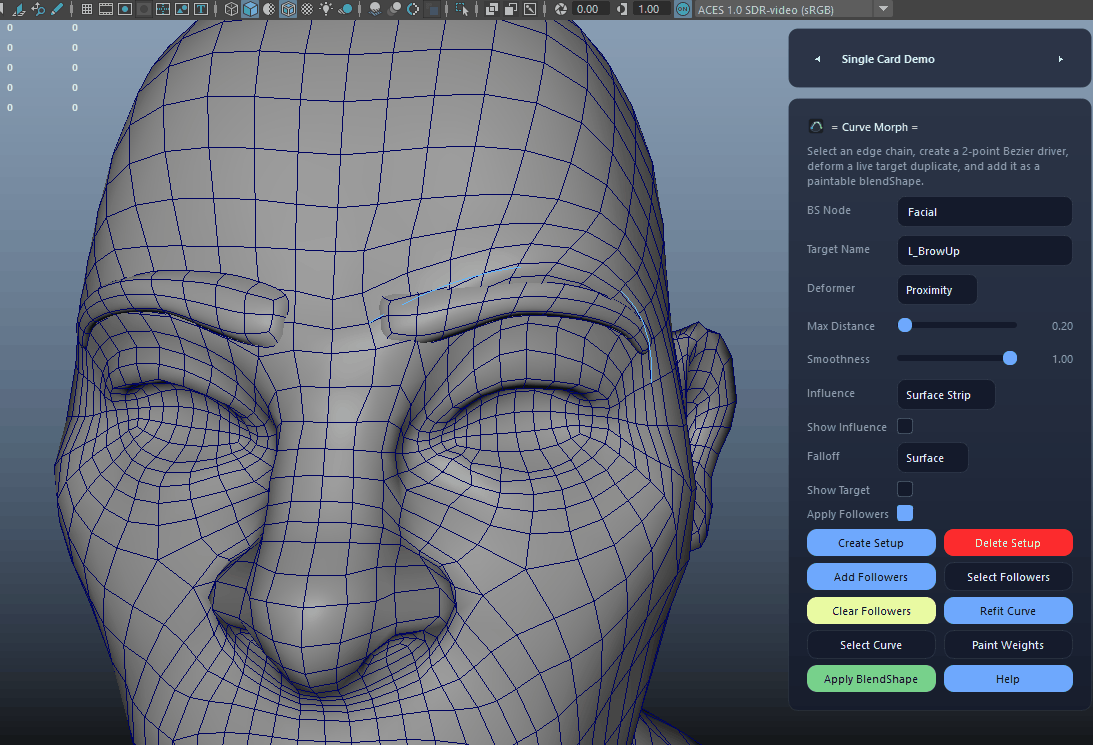Expand the color space dropdown arrow

[x=883, y=9]
